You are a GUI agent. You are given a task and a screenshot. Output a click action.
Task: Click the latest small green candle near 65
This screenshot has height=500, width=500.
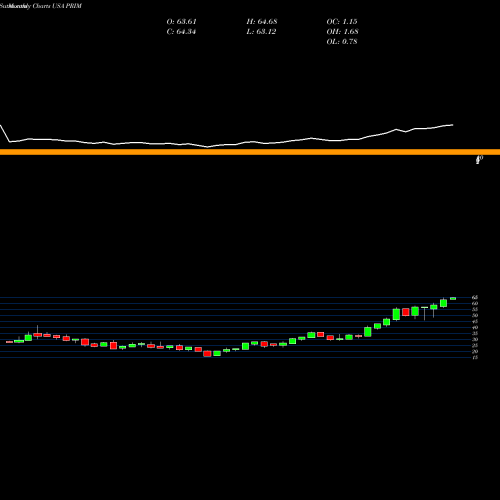pyautogui.click(x=453, y=298)
